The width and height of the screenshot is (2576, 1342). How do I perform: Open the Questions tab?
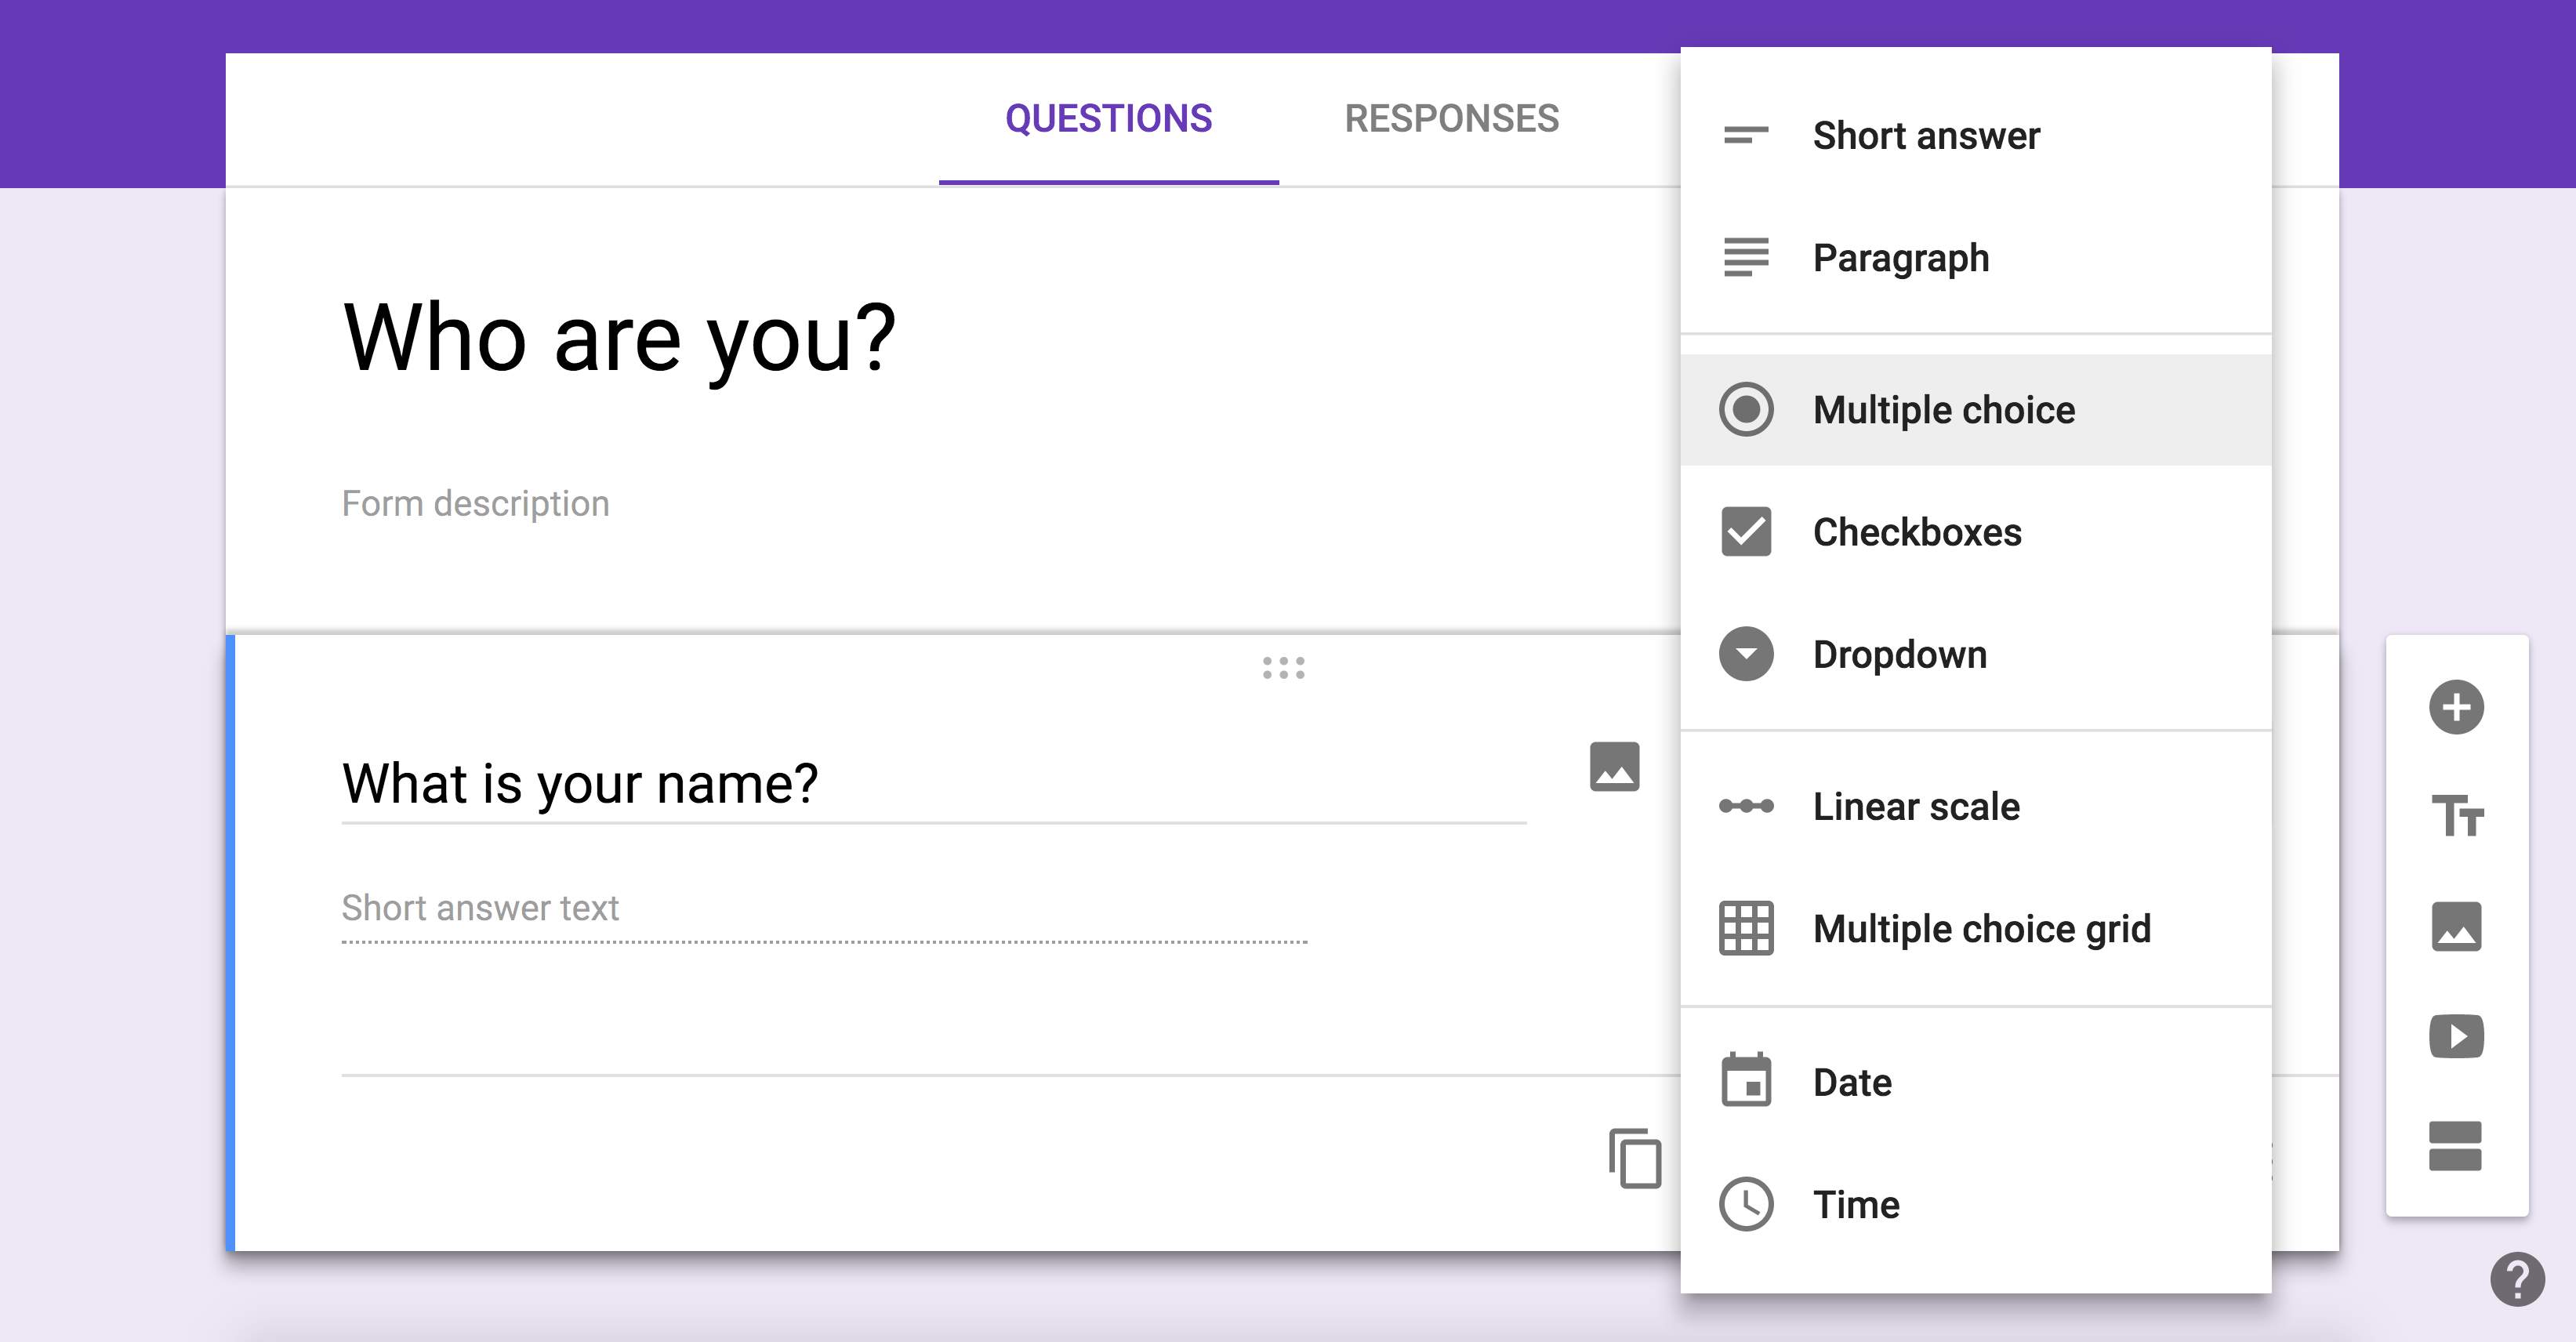[x=1108, y=119]
